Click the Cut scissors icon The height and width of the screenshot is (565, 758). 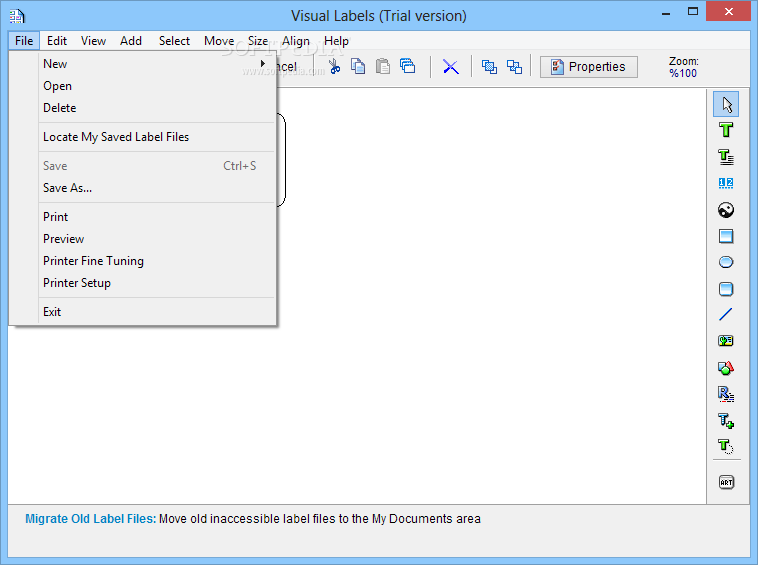[x=335, y=66]
